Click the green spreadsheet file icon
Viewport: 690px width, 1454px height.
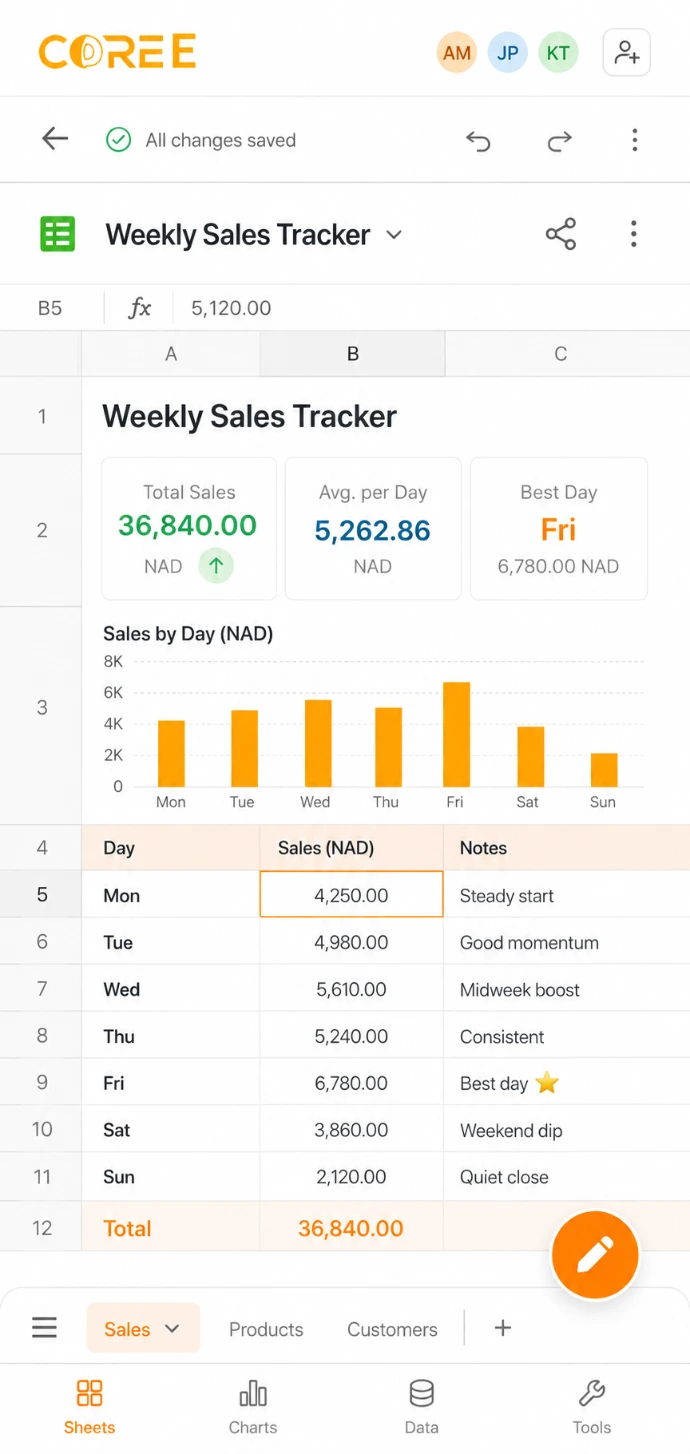[x=58, y=234]
